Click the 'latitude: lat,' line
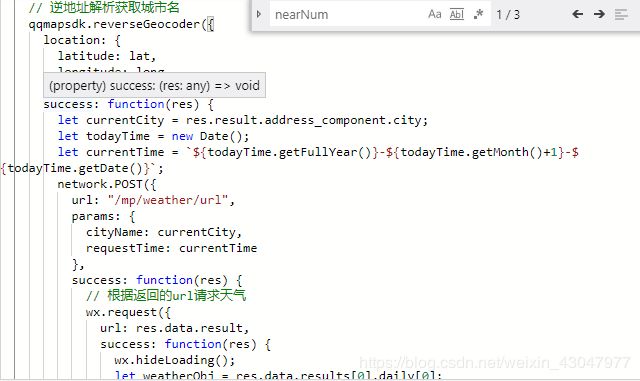Viewport: 640px width, 381px height. point(107,56)
